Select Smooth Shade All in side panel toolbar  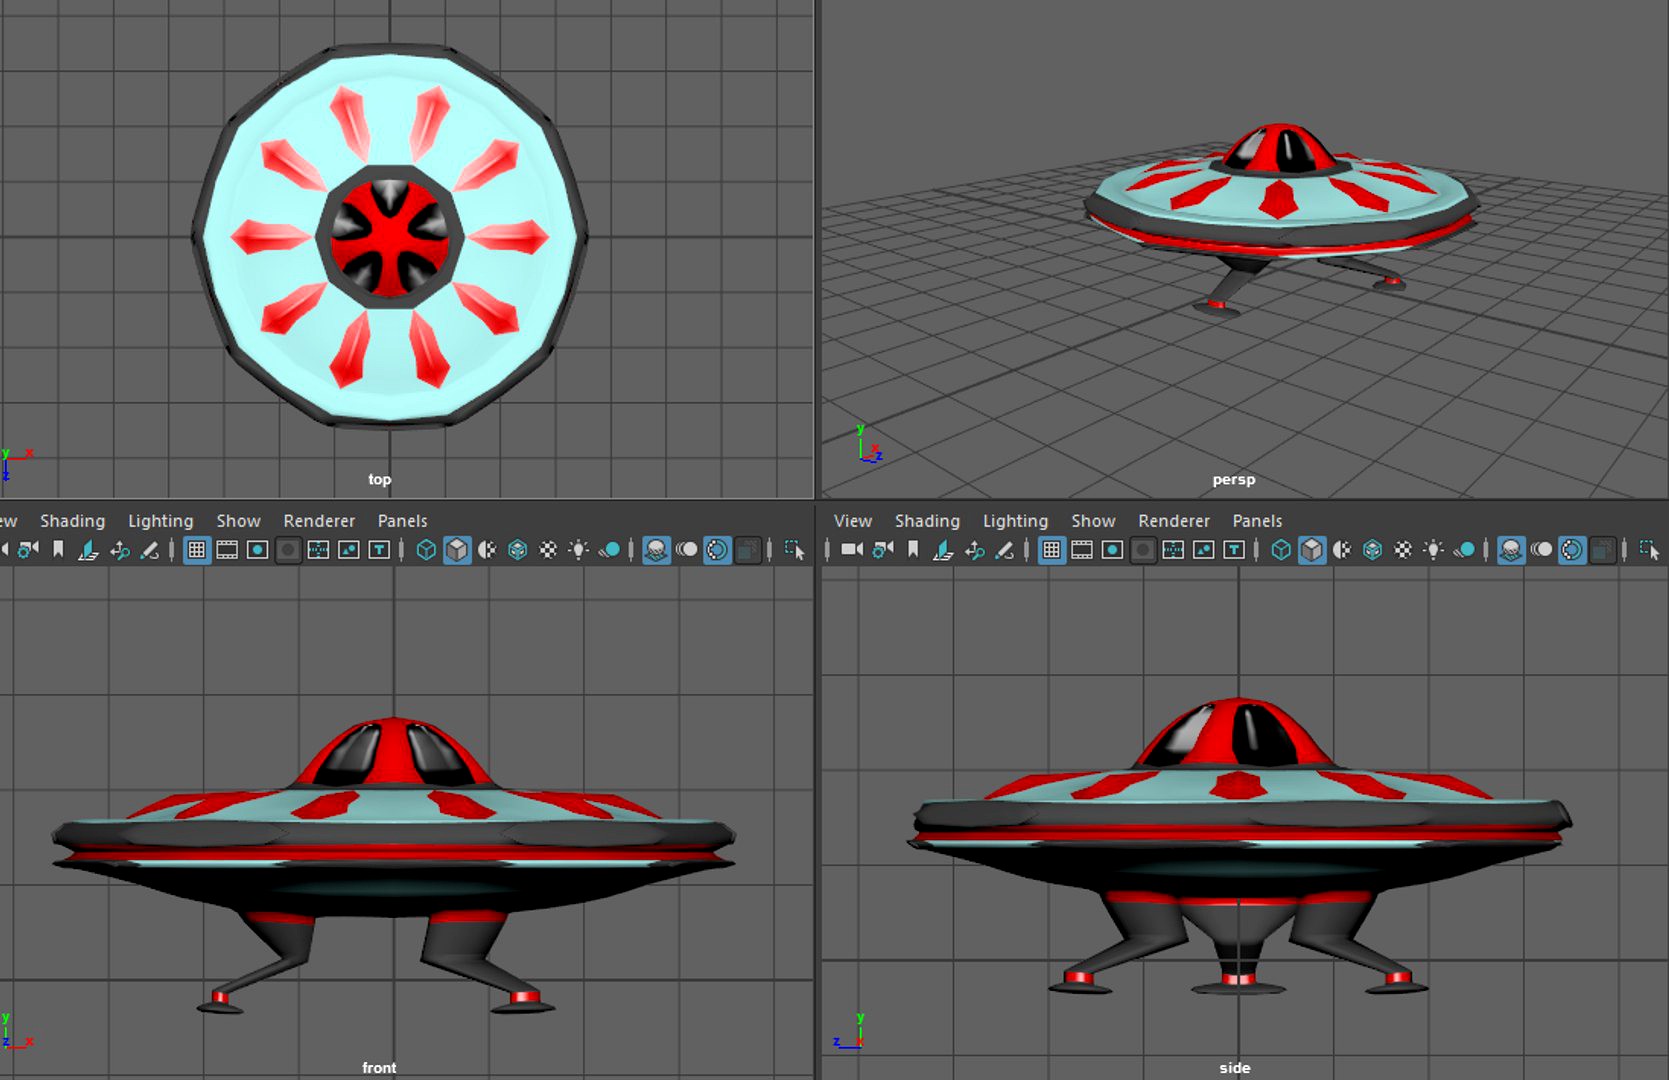click(x=1312, y=549)
